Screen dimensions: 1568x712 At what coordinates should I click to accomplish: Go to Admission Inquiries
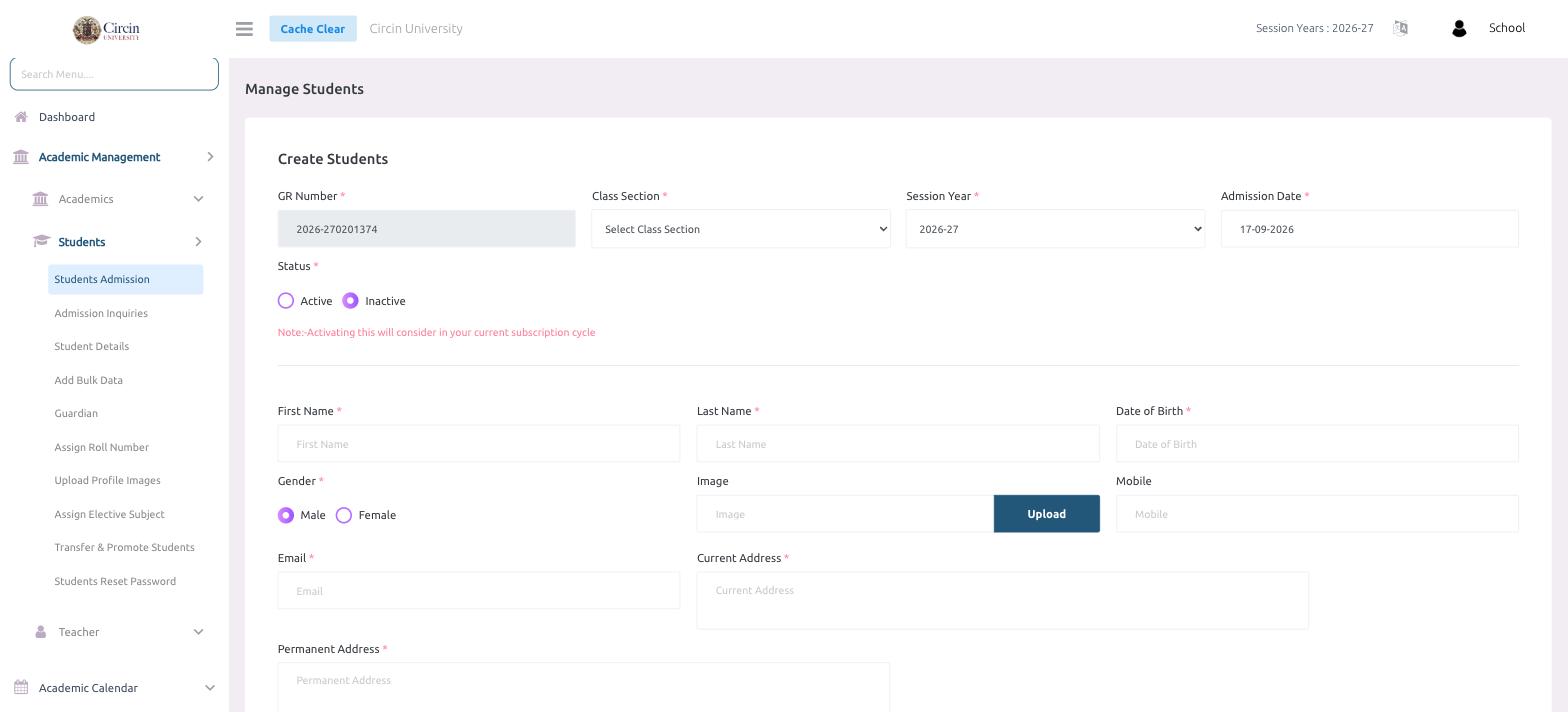tap(101, 314)
